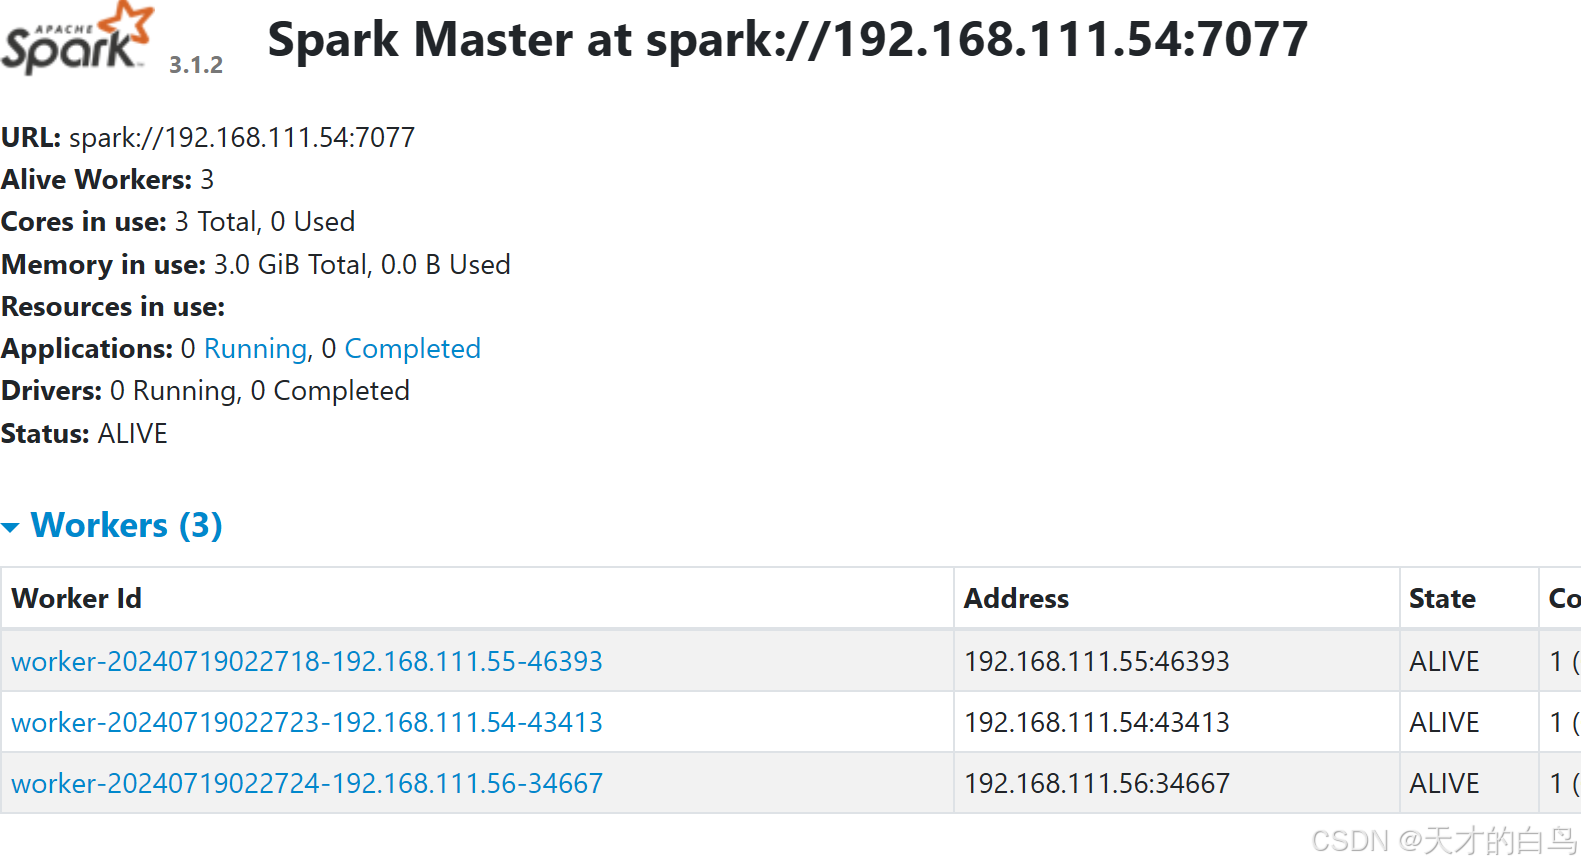This screenshot has width=1581, height=868.
Task: Click the Spark Master page title
Action: point(787,40)
